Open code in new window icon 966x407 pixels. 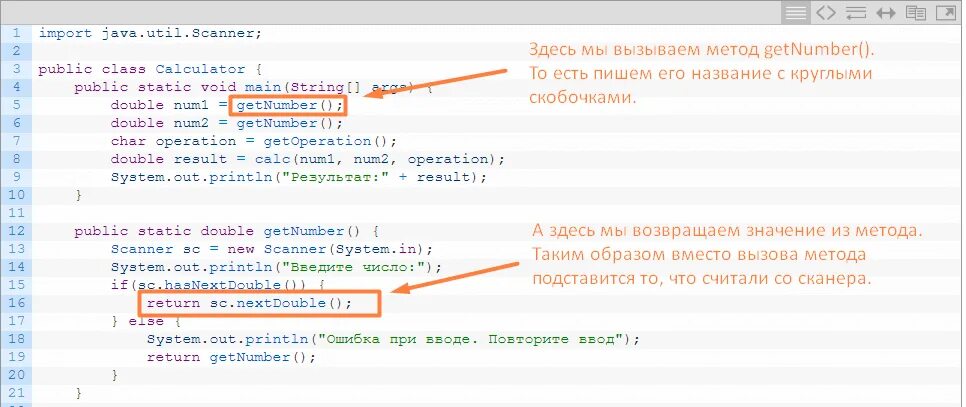click(x=946, y=13)
